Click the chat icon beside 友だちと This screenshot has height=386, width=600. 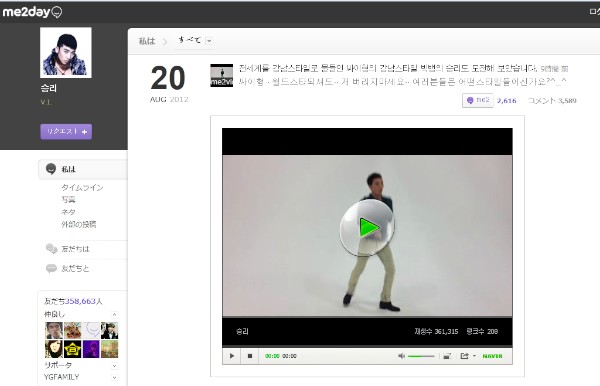pos(51,268)
